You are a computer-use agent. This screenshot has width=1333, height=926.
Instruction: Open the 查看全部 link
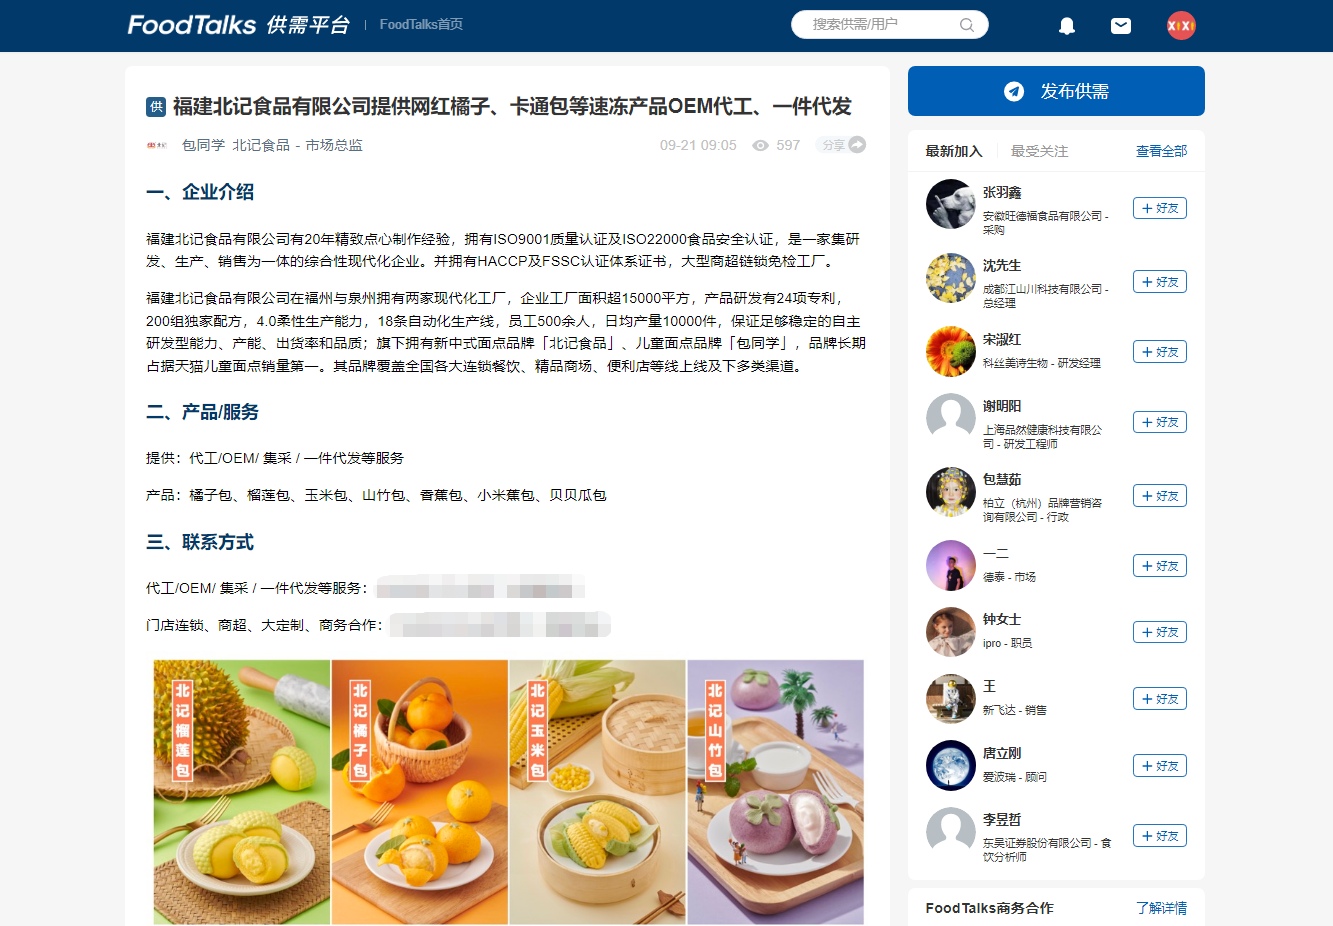pos(1161,151)
